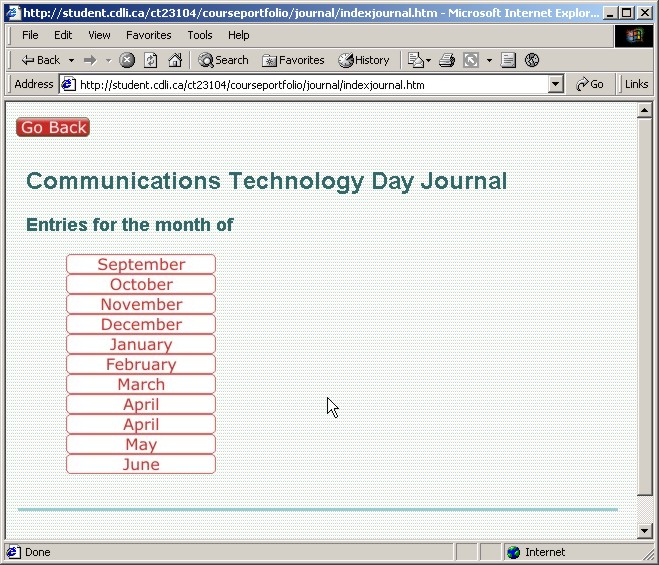This screenshot has height=565, width=659.
Task: Open the February journal entries
Action: tap(141, 364)
